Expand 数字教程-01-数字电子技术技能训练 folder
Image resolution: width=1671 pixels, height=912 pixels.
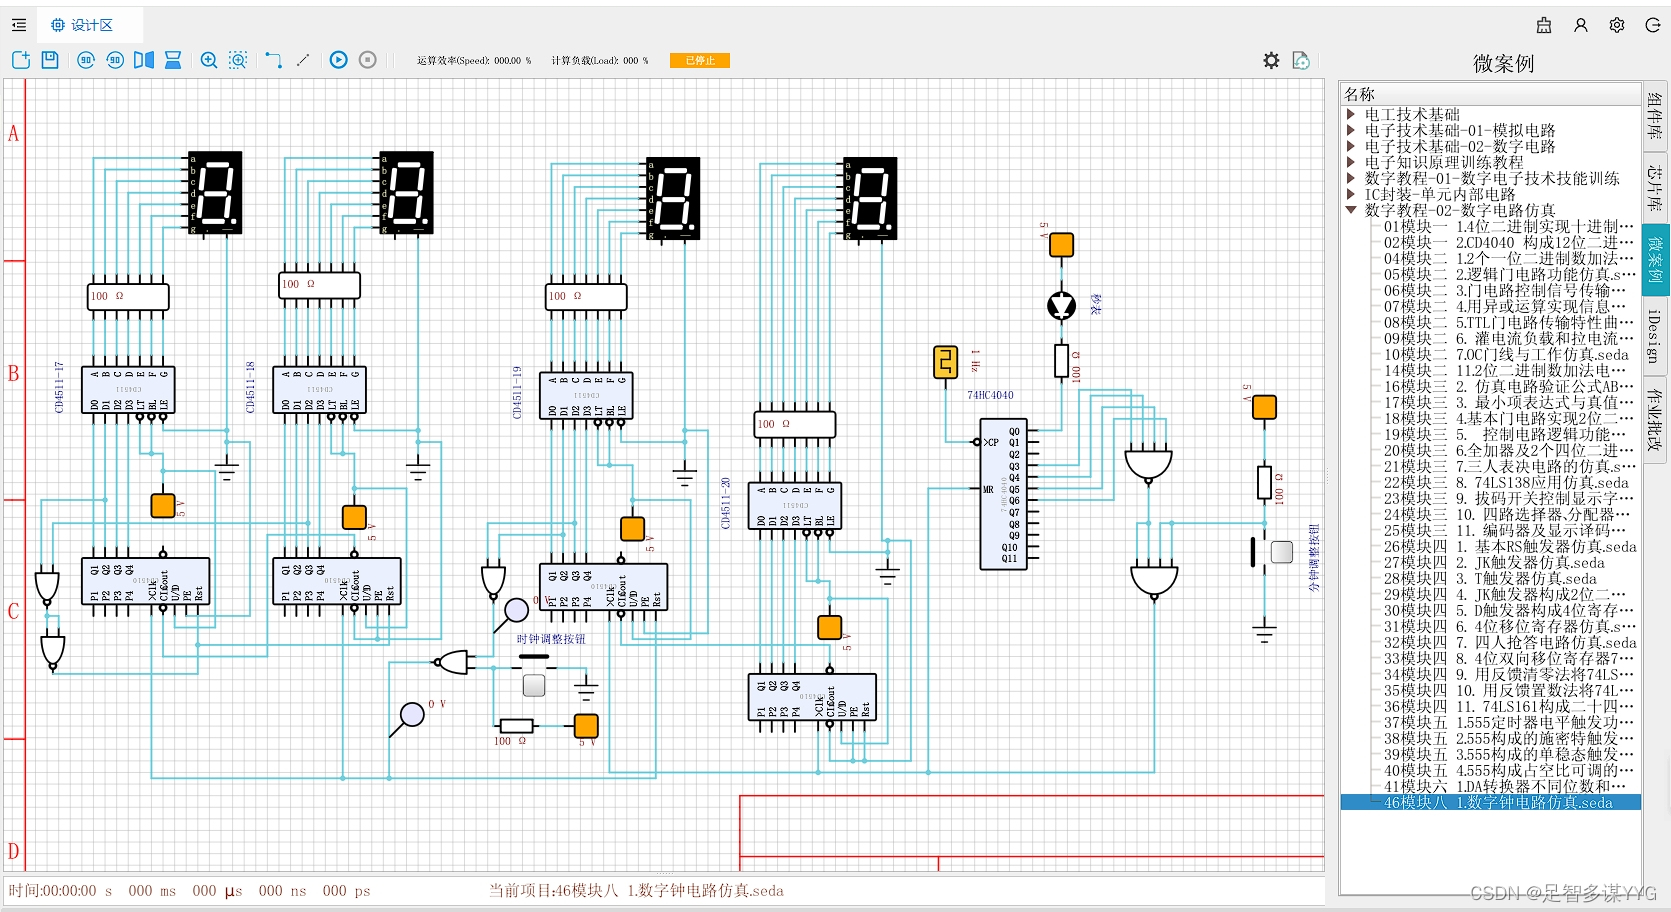click(x=1351, y=178)
